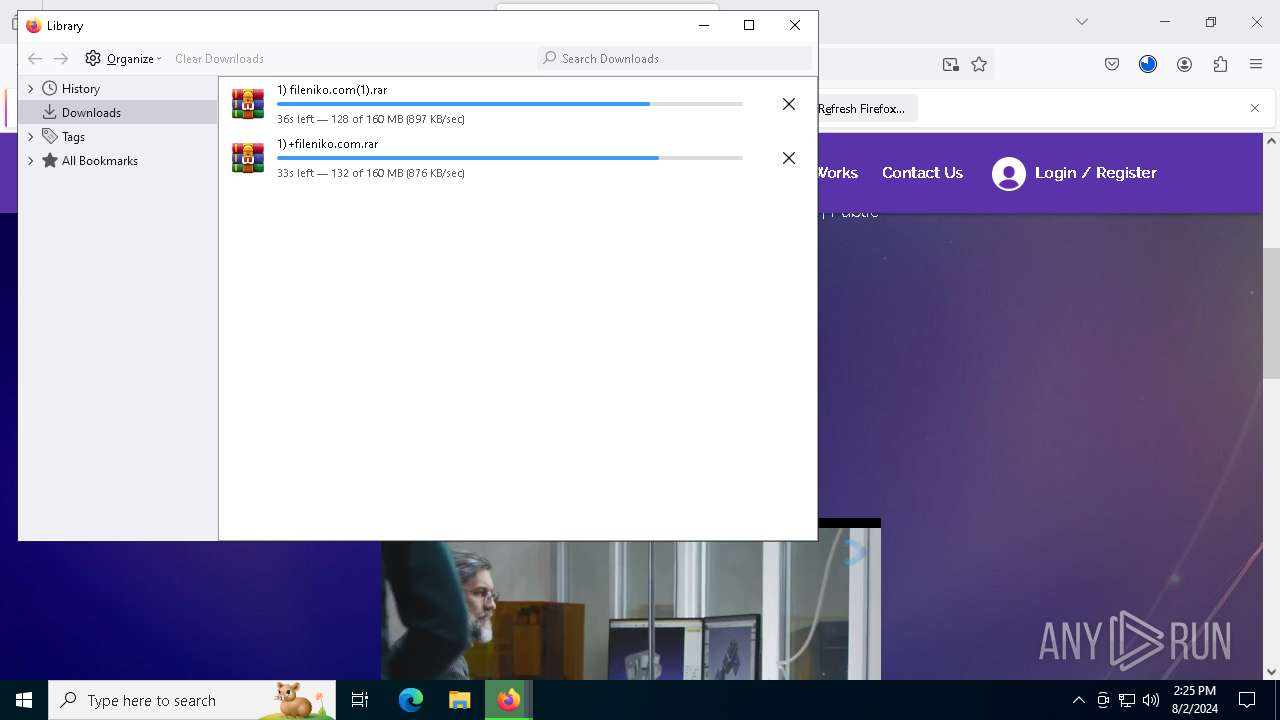This screenshot has height=720, width=1280.
Task: Open the network tray icon
Action: pyautogui.click(x=1127, y=700)
